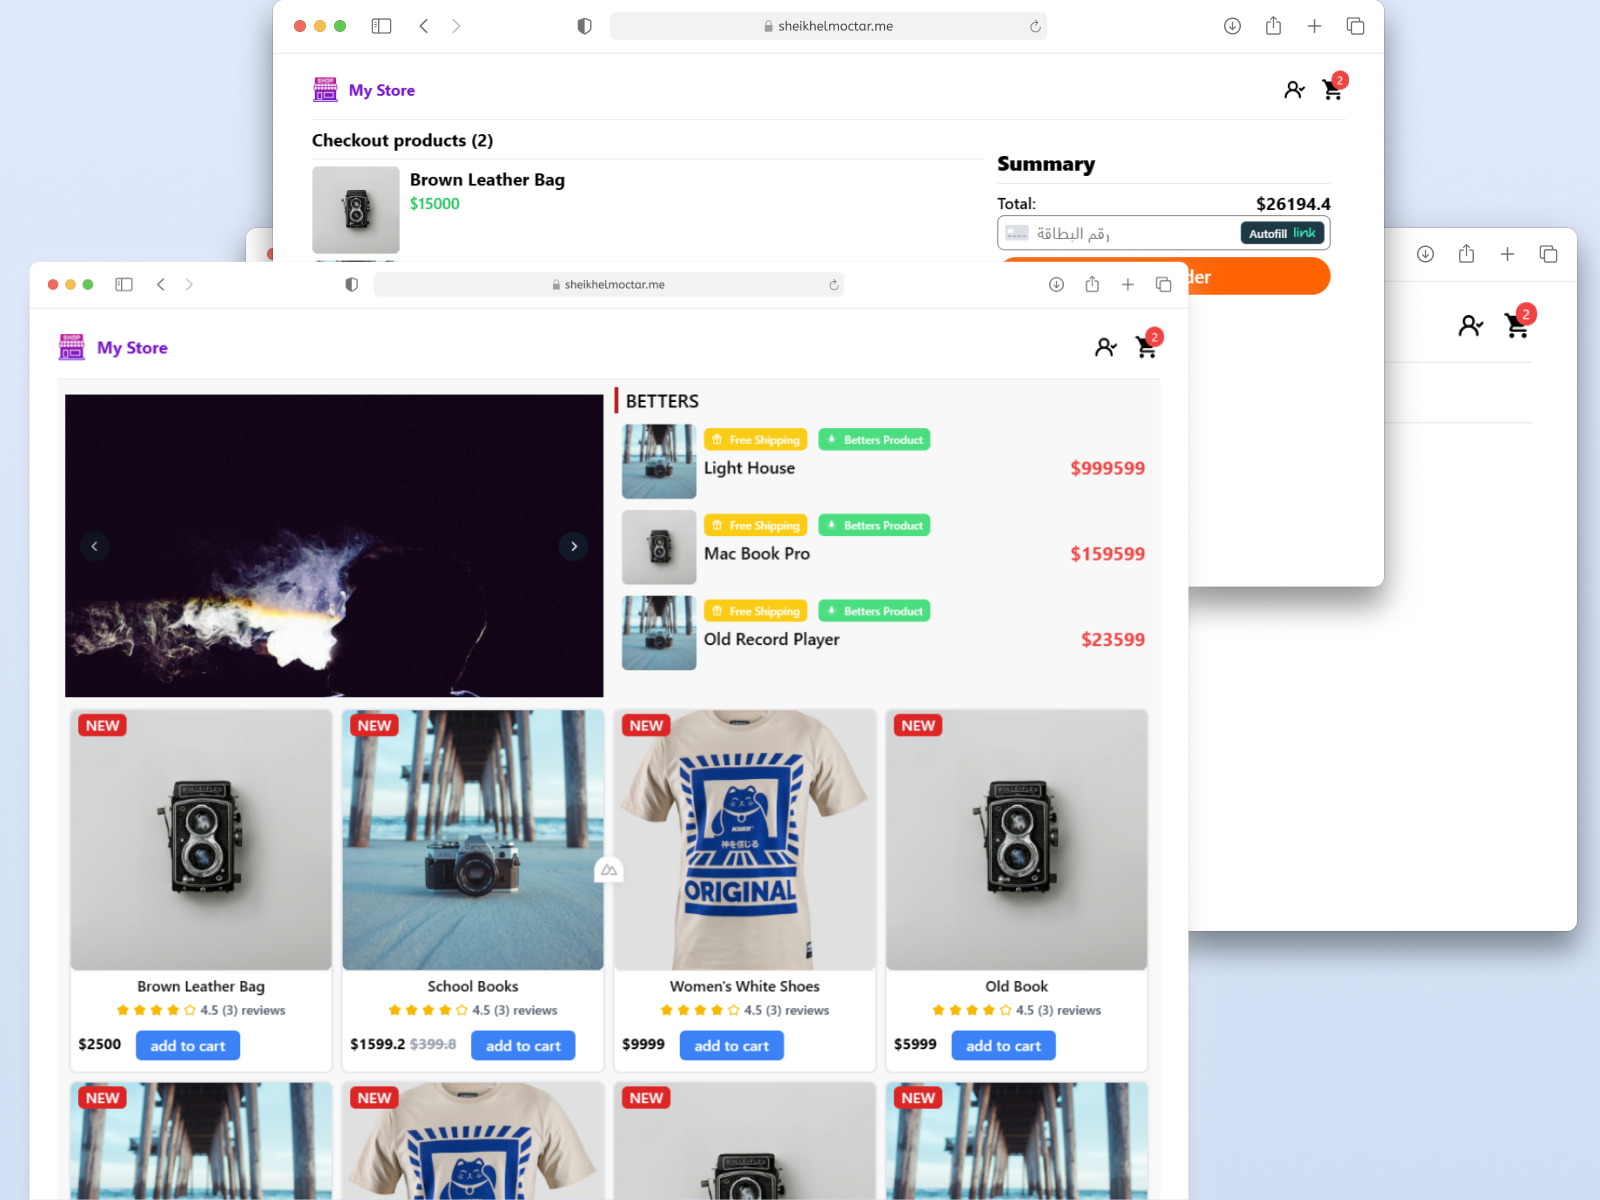
Task: Open new tab in front browser window
Action: tap(1128, 285)
